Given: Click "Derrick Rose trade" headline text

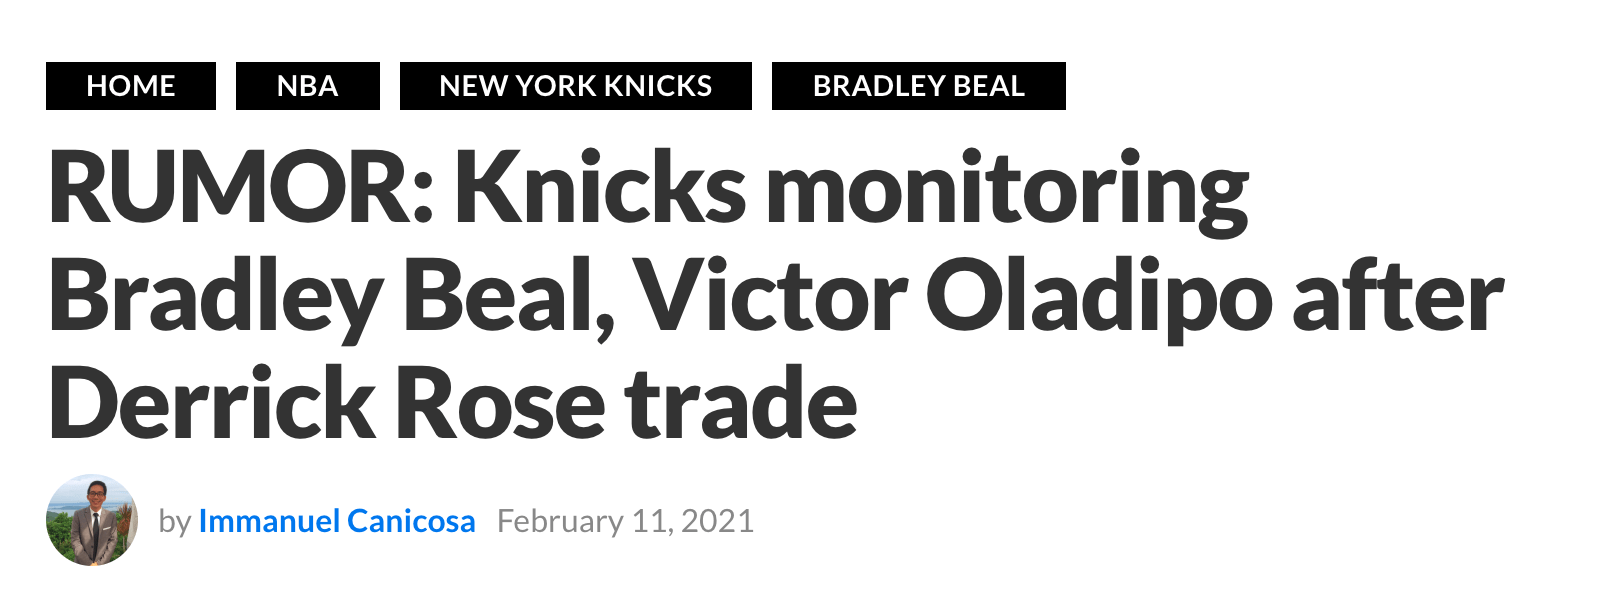Looking at the screenshot, I should click(x=453, y=404).
